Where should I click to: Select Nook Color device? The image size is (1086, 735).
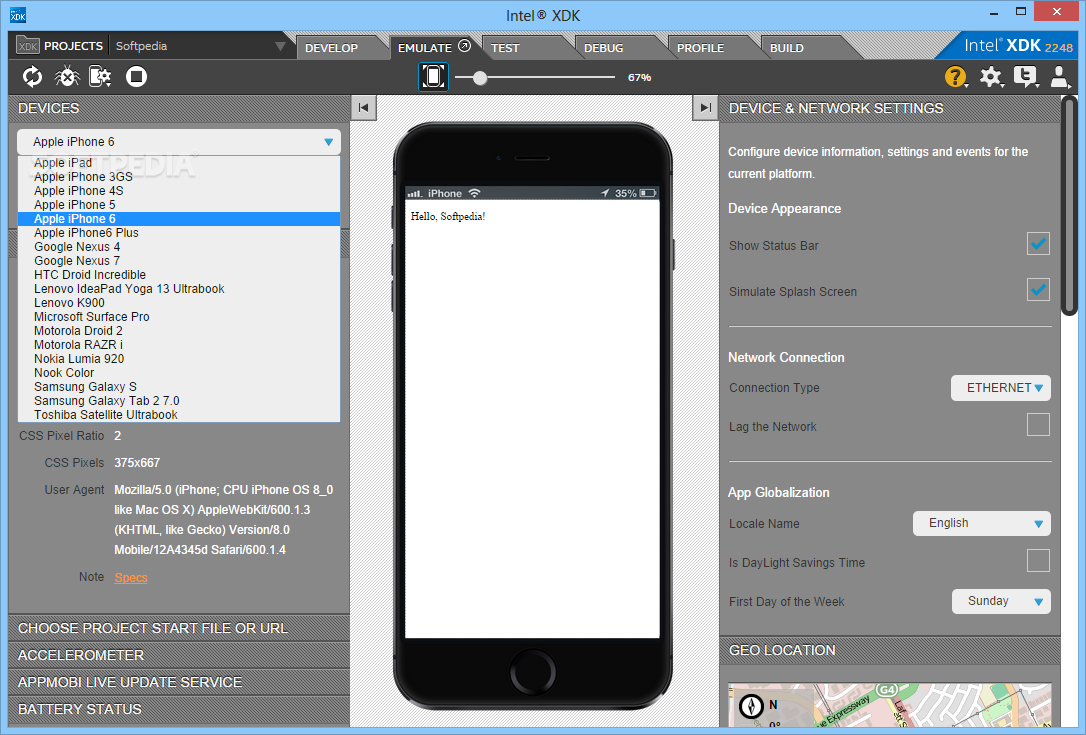(x=179, y=373)
